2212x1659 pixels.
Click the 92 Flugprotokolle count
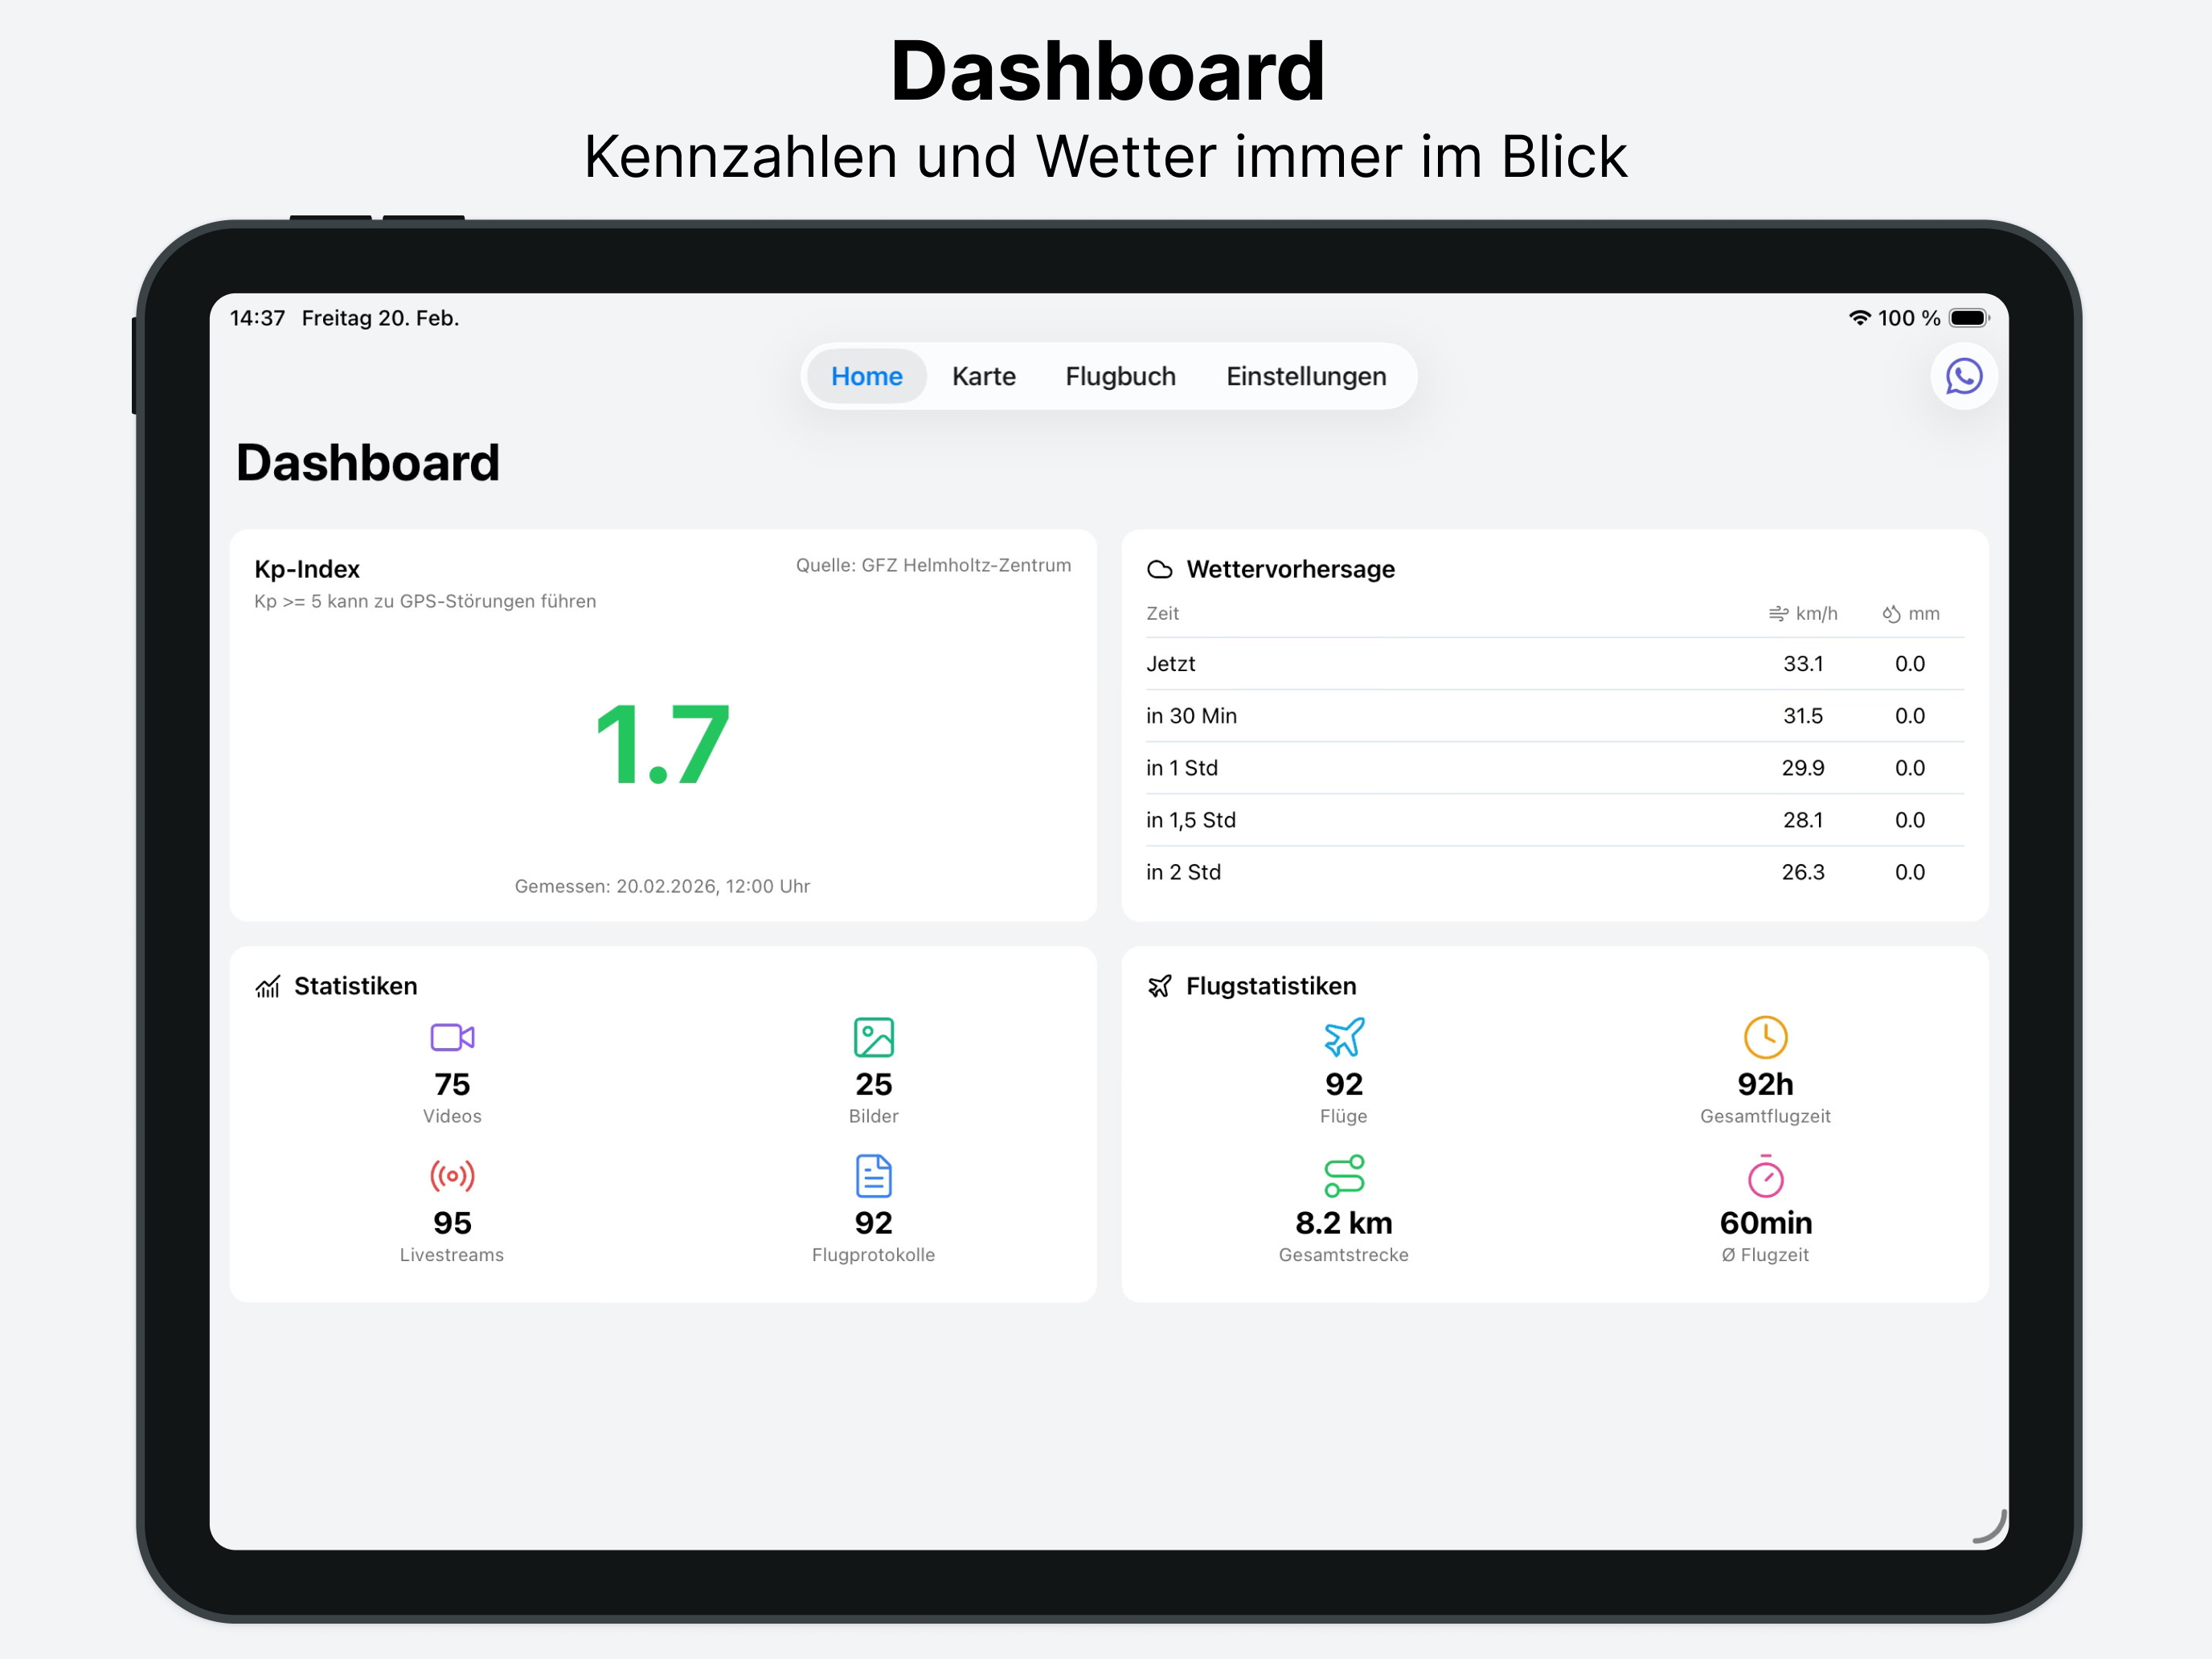pyautogui.click(x=873, y=1223)
